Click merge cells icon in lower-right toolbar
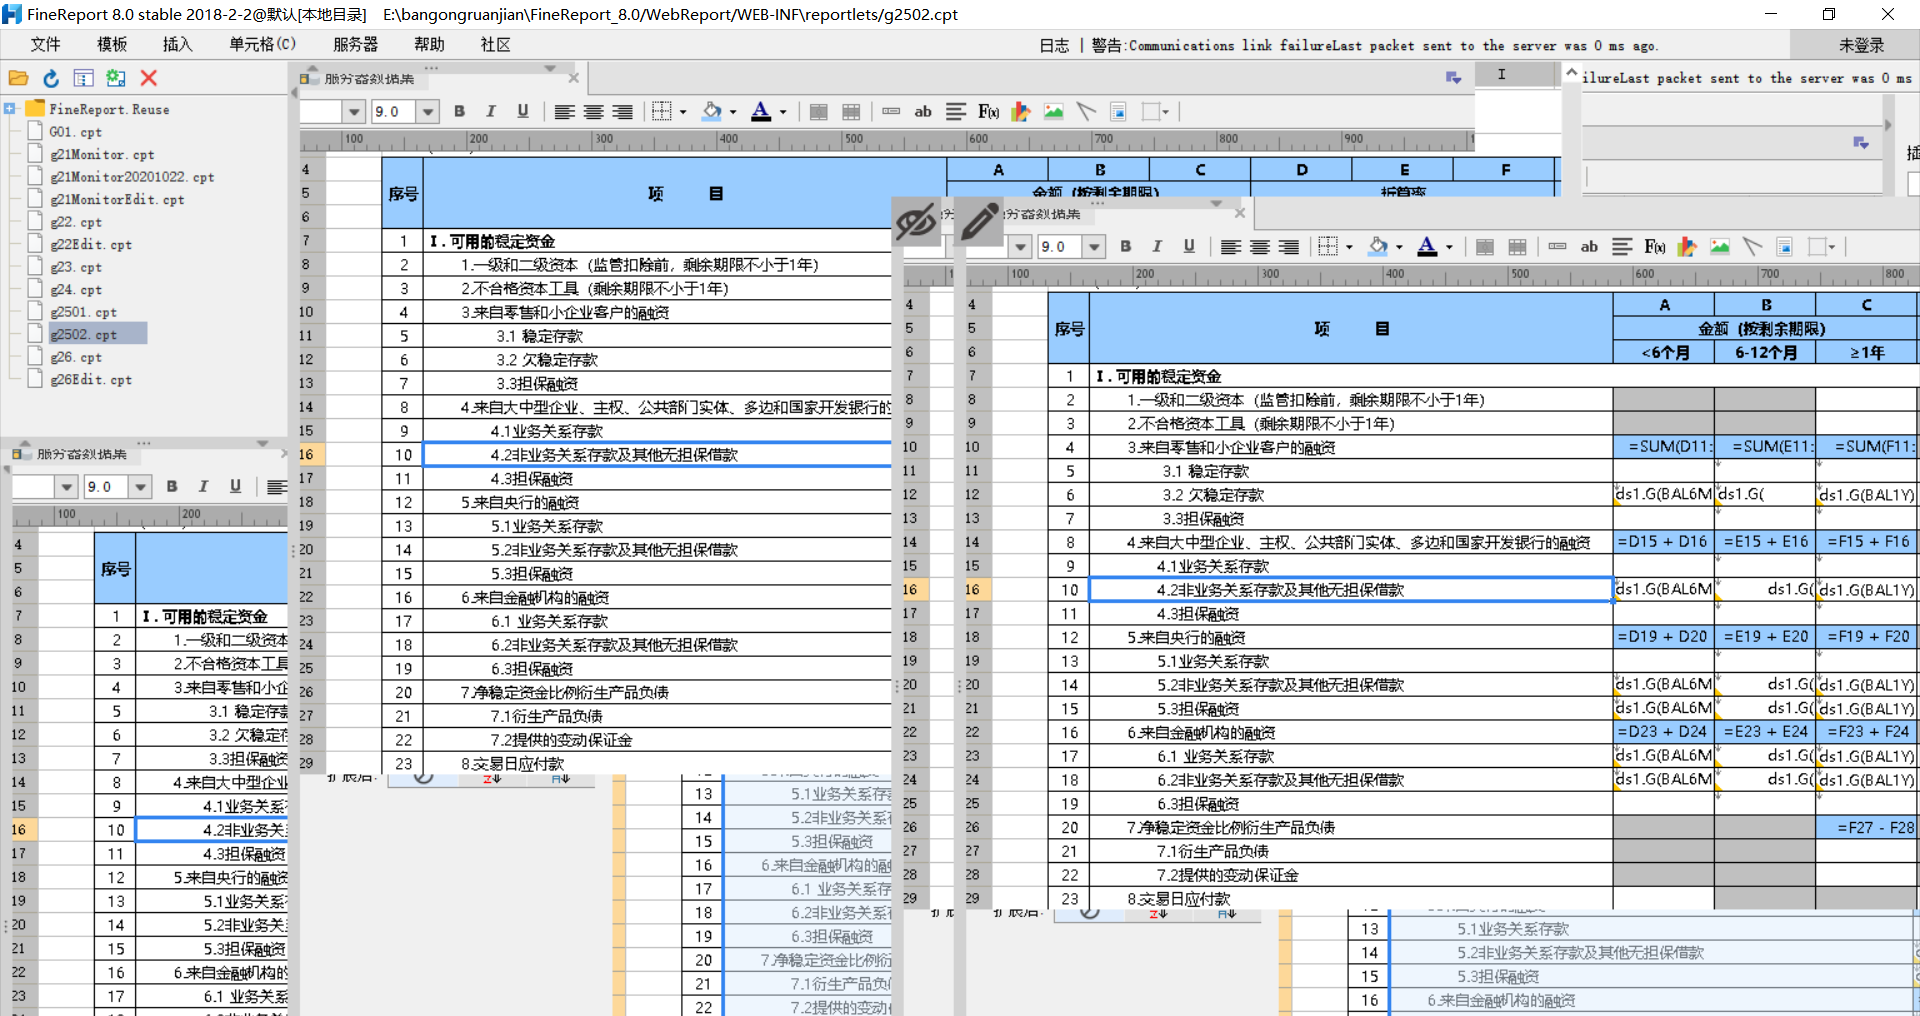Viewport: 1920px width, 1016px height. click(x=1485, y=247)
